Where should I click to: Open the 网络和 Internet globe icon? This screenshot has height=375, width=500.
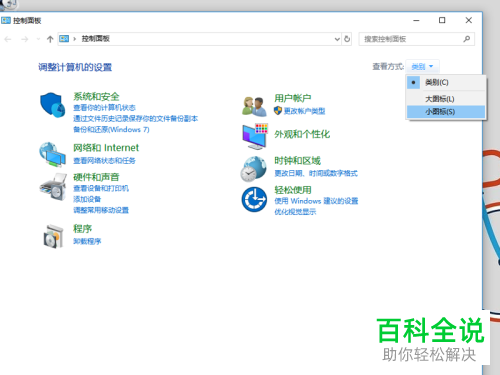coord(52,154)
